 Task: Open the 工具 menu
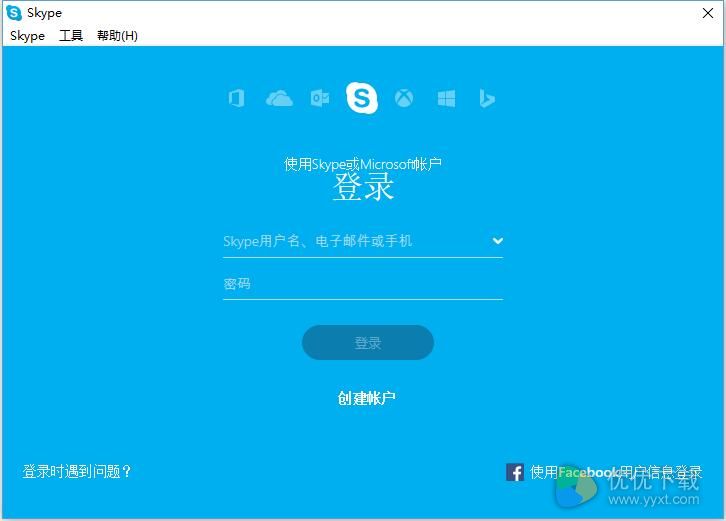[x=71, y=36]
